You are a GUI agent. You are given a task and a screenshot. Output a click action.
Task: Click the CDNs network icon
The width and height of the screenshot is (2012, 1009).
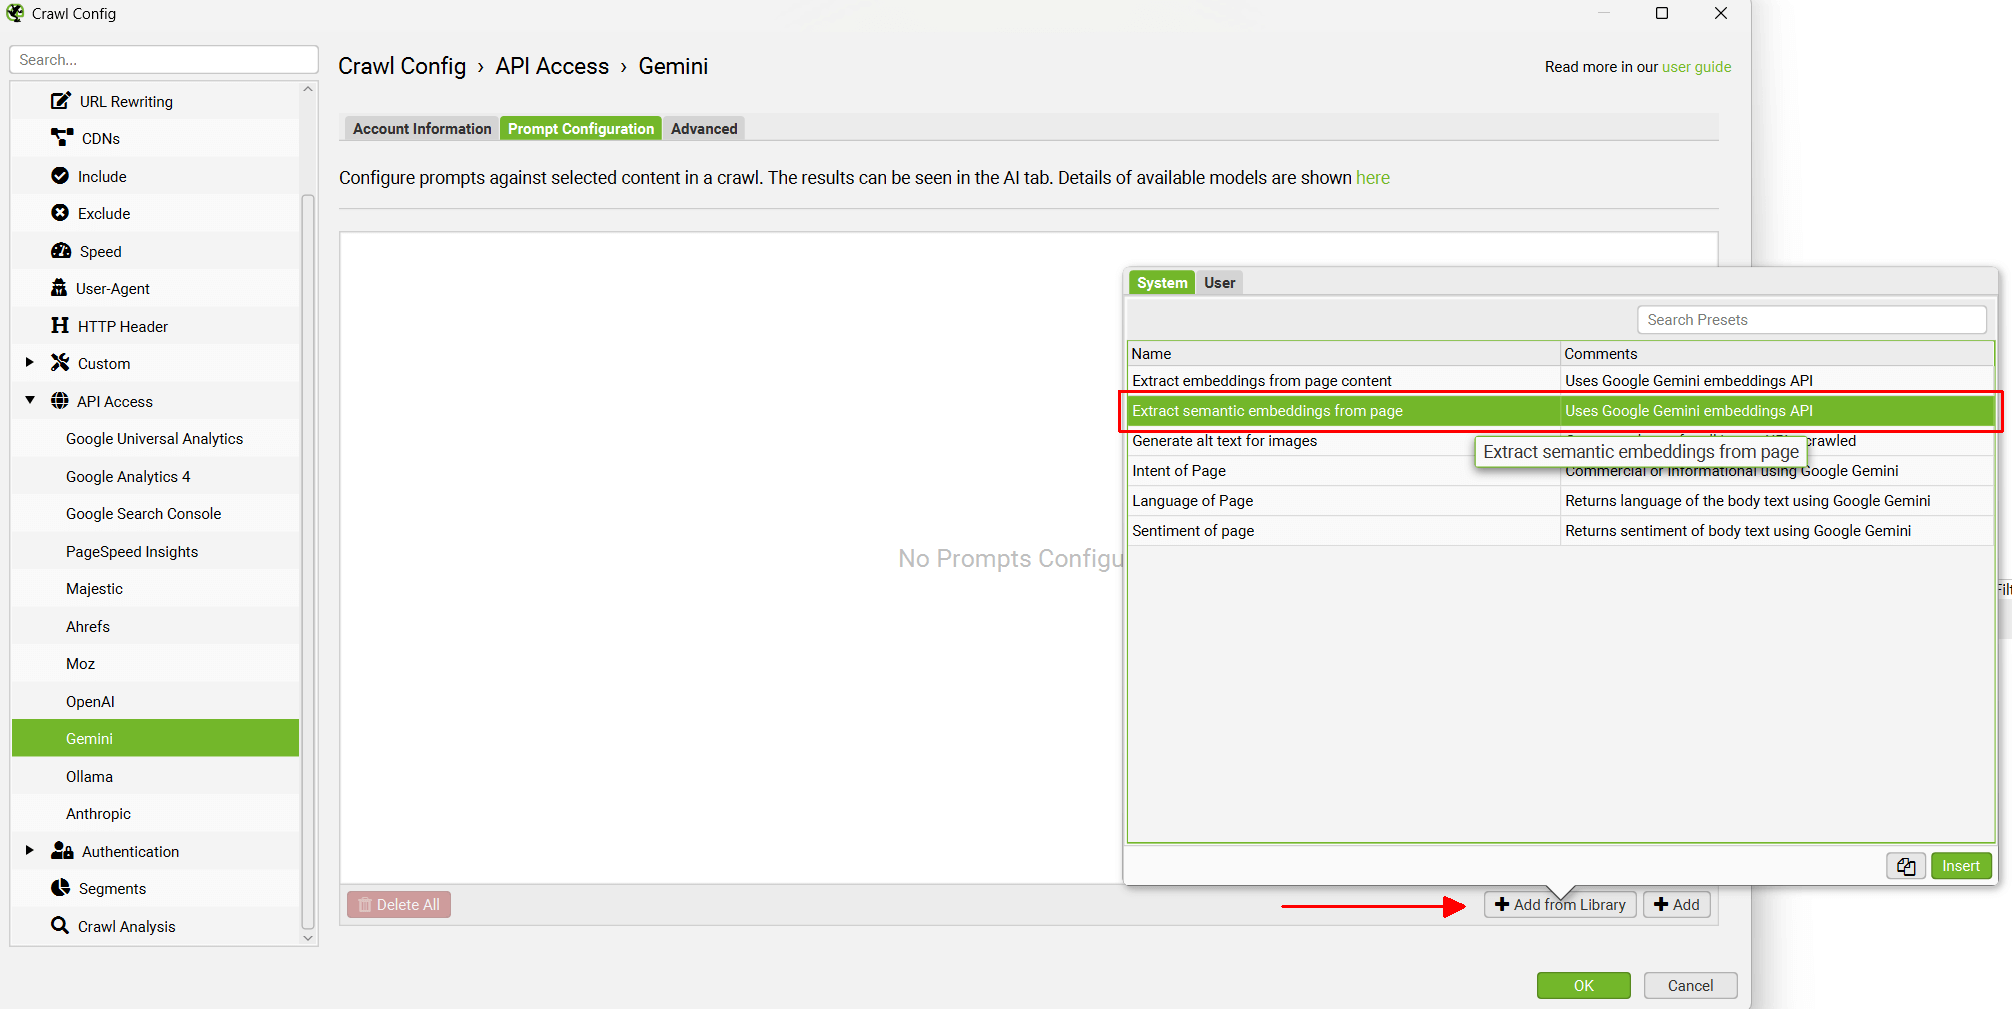62,138
